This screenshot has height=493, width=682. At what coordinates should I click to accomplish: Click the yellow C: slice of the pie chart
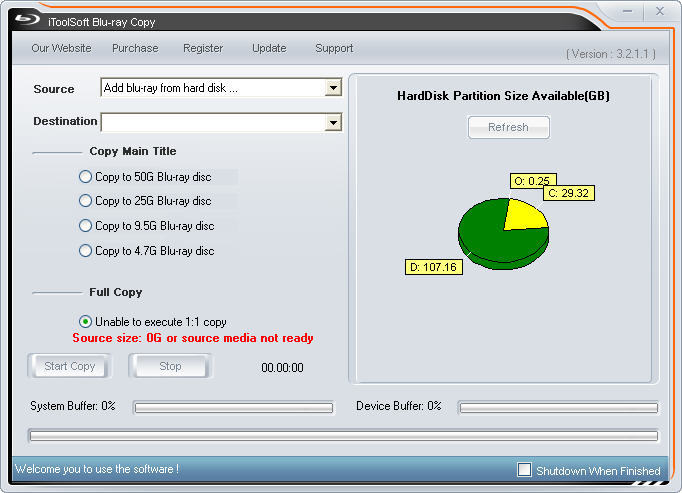[x=525, y=215]
